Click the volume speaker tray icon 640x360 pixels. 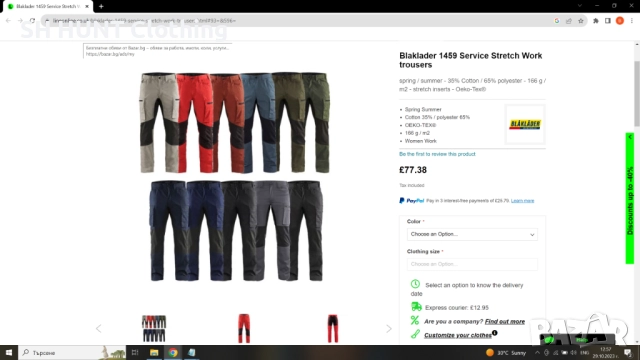pyautogui.click(x=573, y=353)
